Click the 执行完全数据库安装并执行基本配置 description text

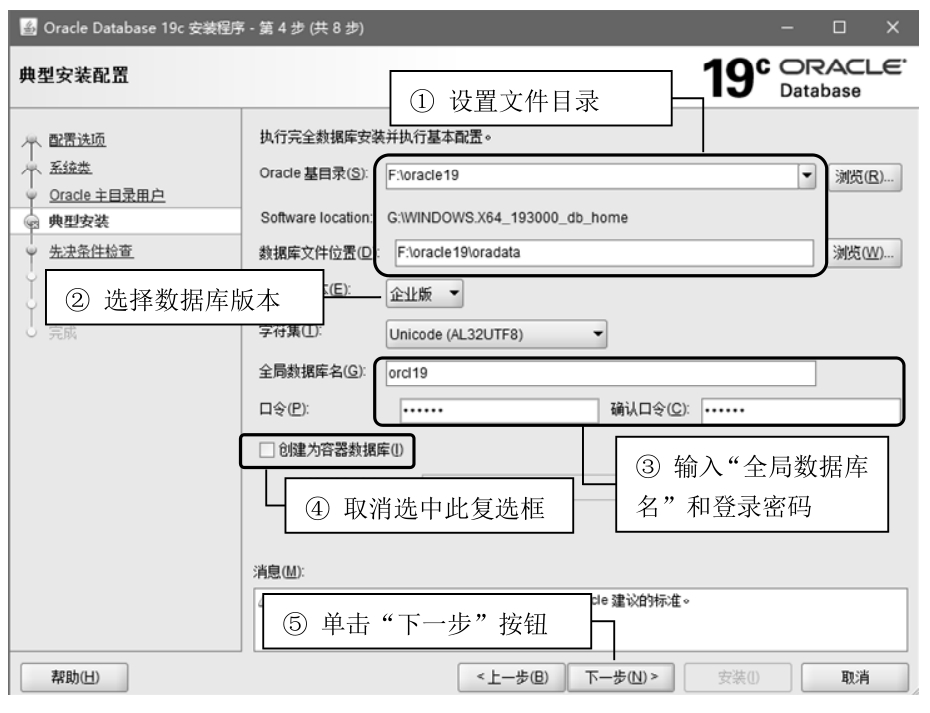click(375, 137)
